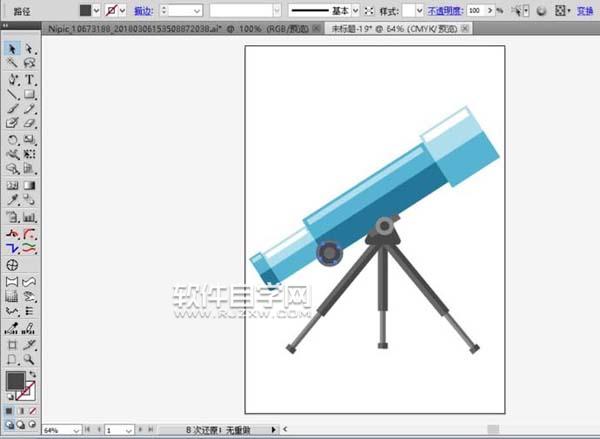Switch paint mode to Gradient
600x439 pixels.
tap(21, 410)
